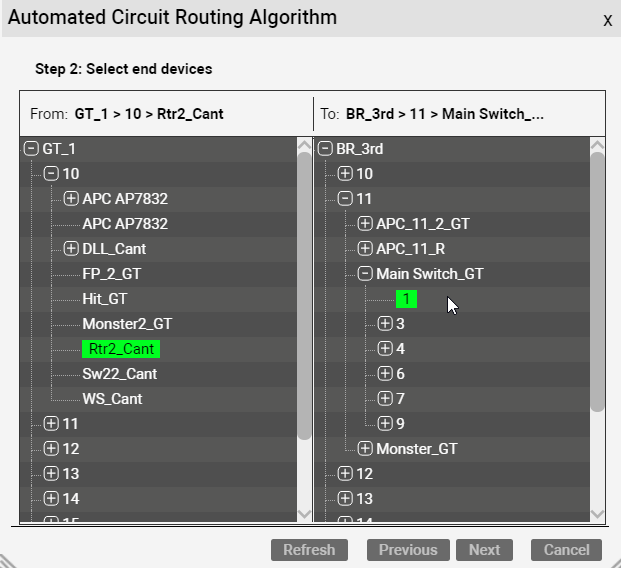
Task: Close the routing algorithm dialog
Action: pyautogui.click(x=607, y=20)
